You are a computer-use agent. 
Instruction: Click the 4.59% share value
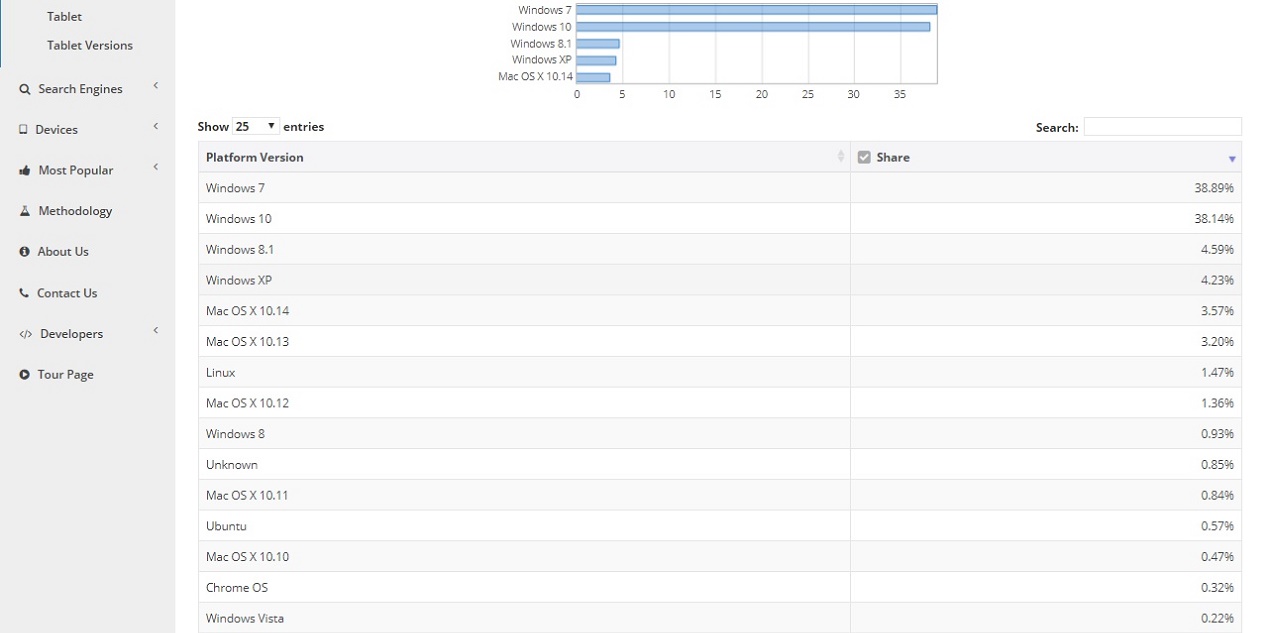click(x=1217, y=250)
